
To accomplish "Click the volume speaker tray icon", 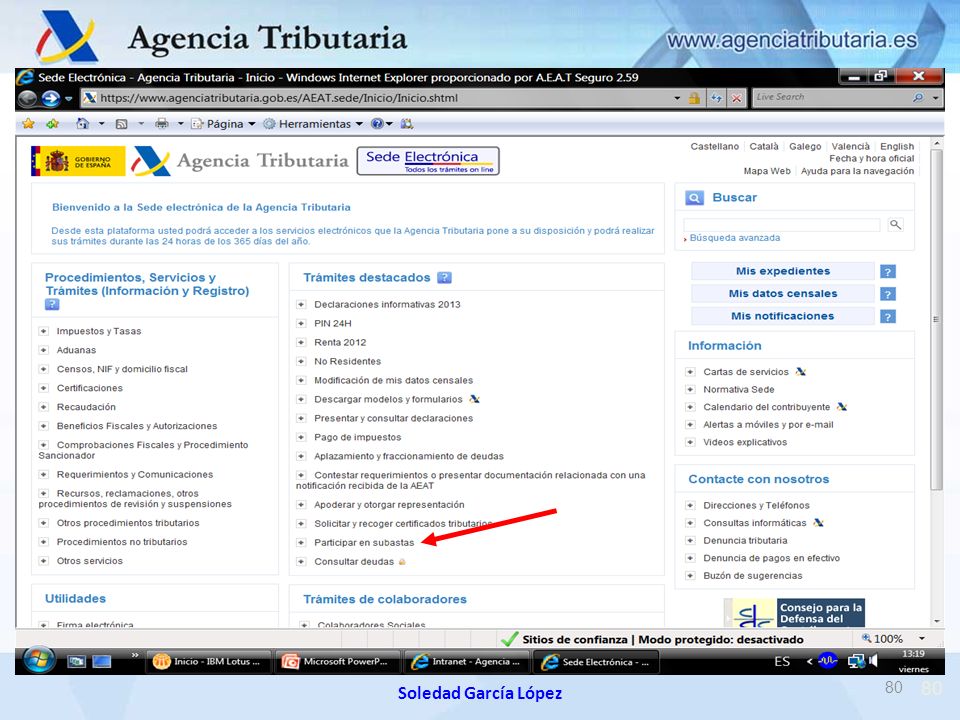I will 874,661.
